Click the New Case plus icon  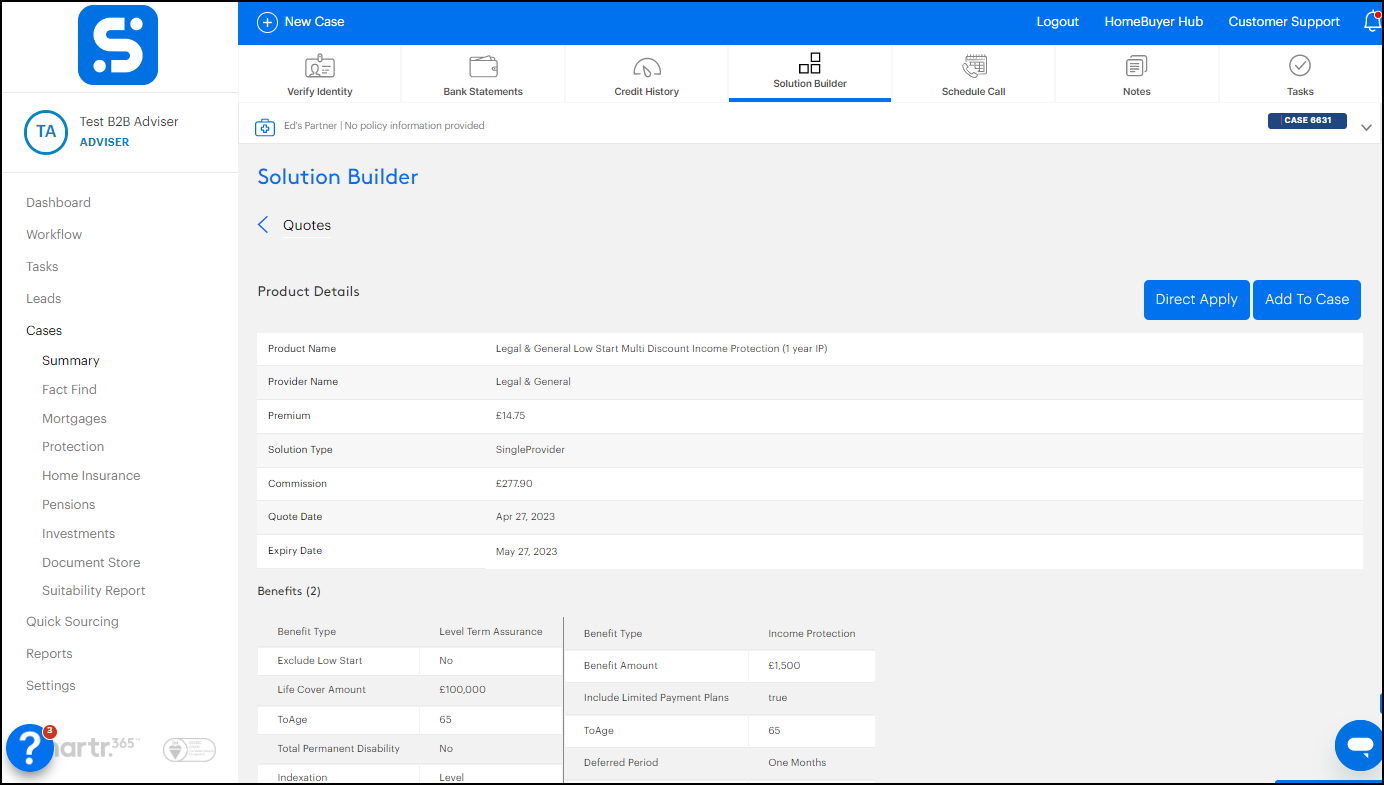(267, 22)
